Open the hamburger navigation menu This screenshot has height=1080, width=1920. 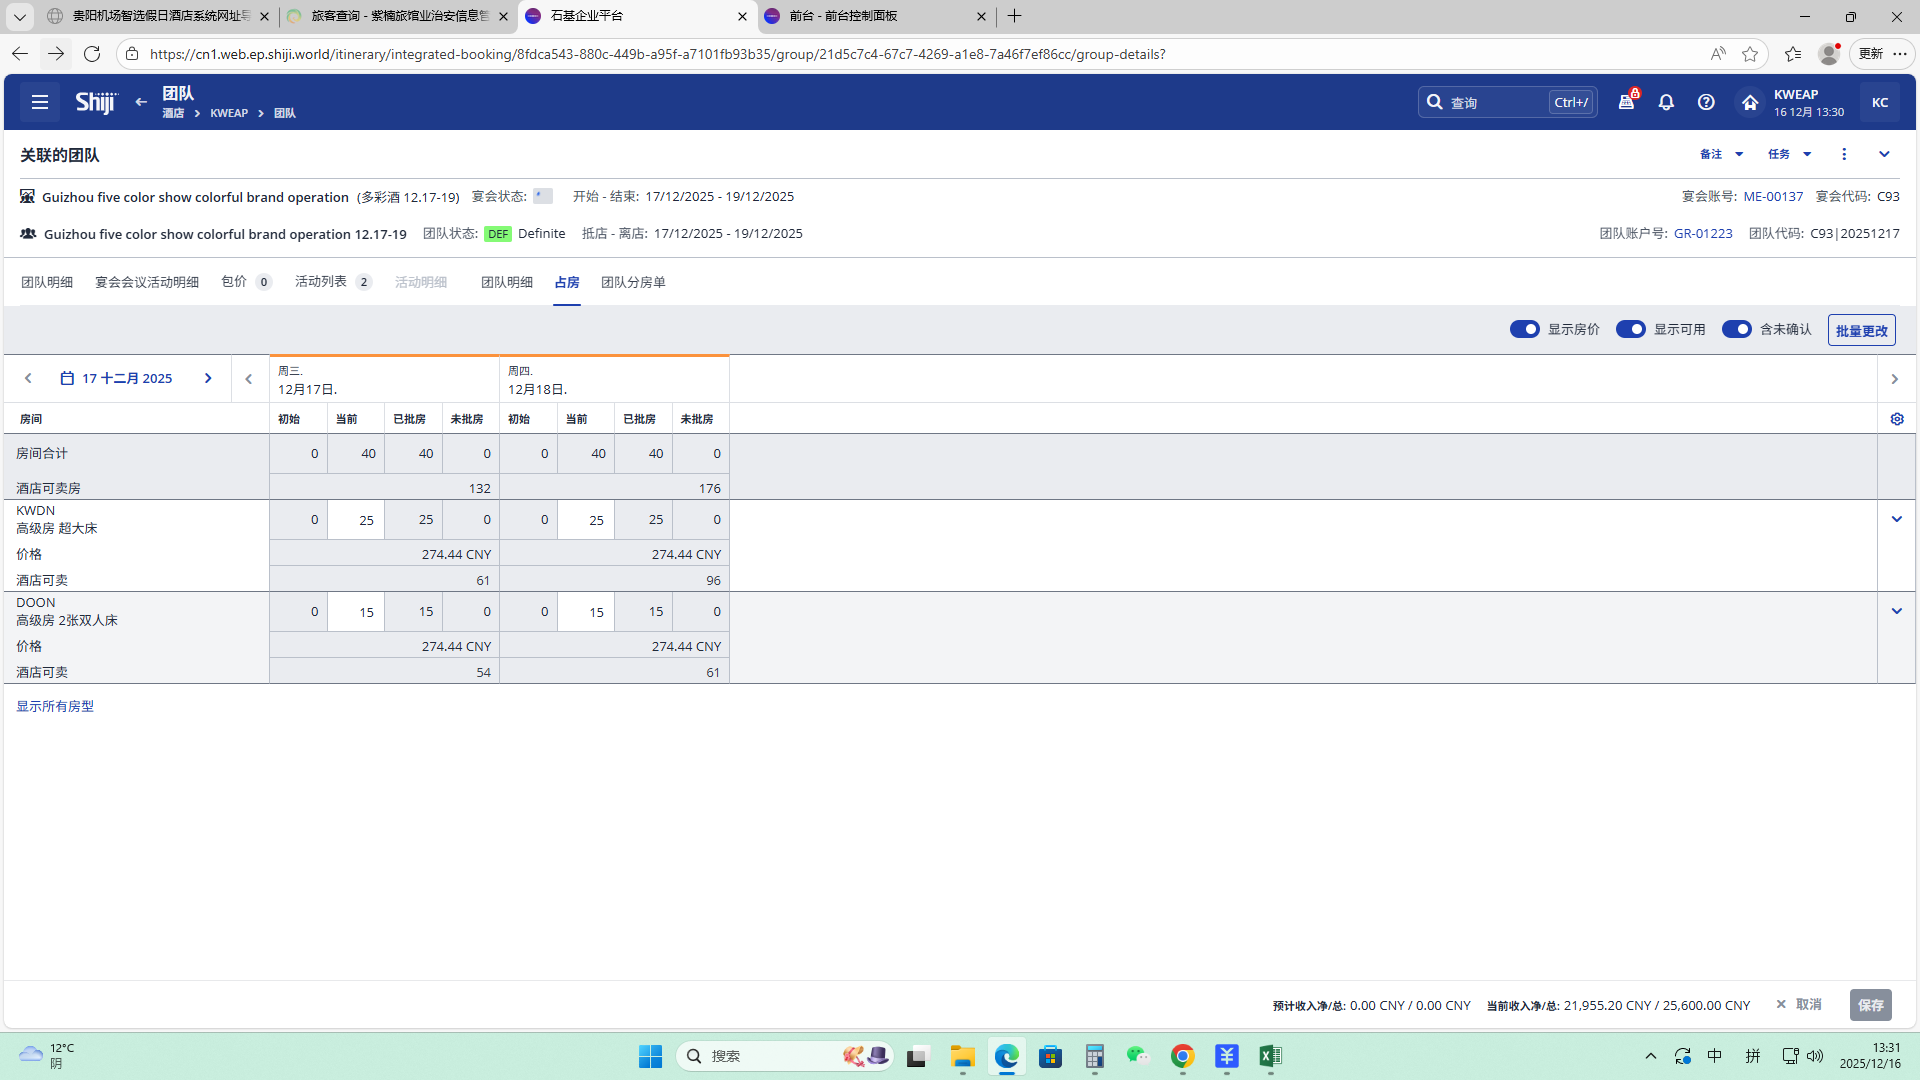[40, 102]
